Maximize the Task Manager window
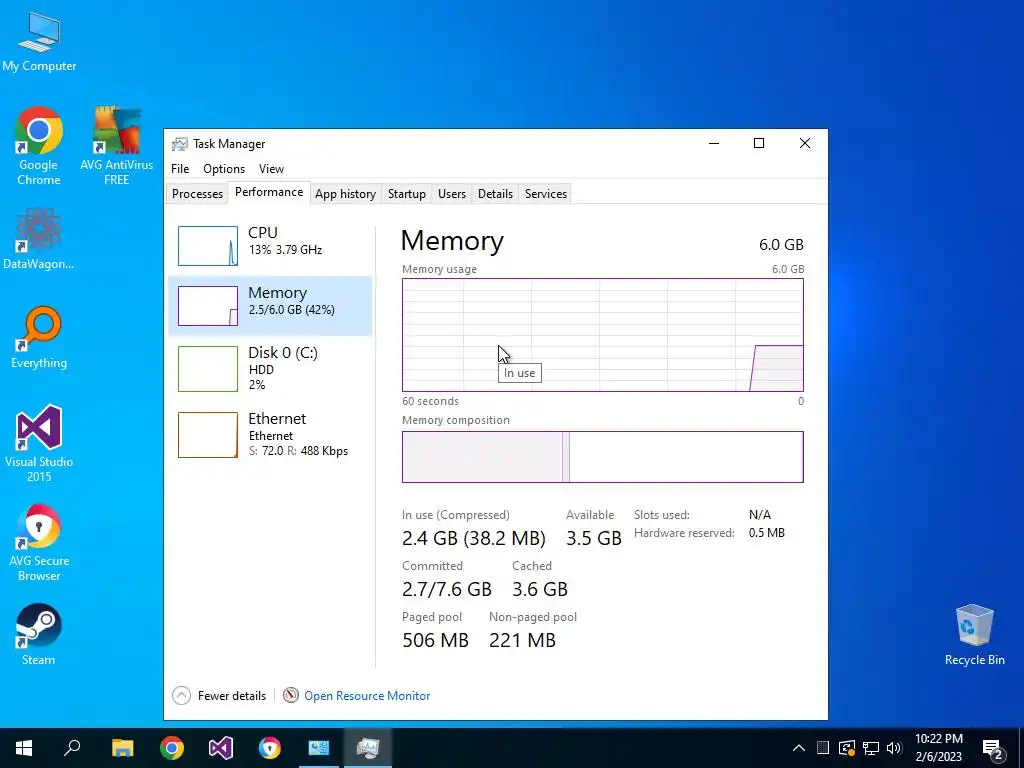This screenshot has height=768, width=1024. point(759,143)
